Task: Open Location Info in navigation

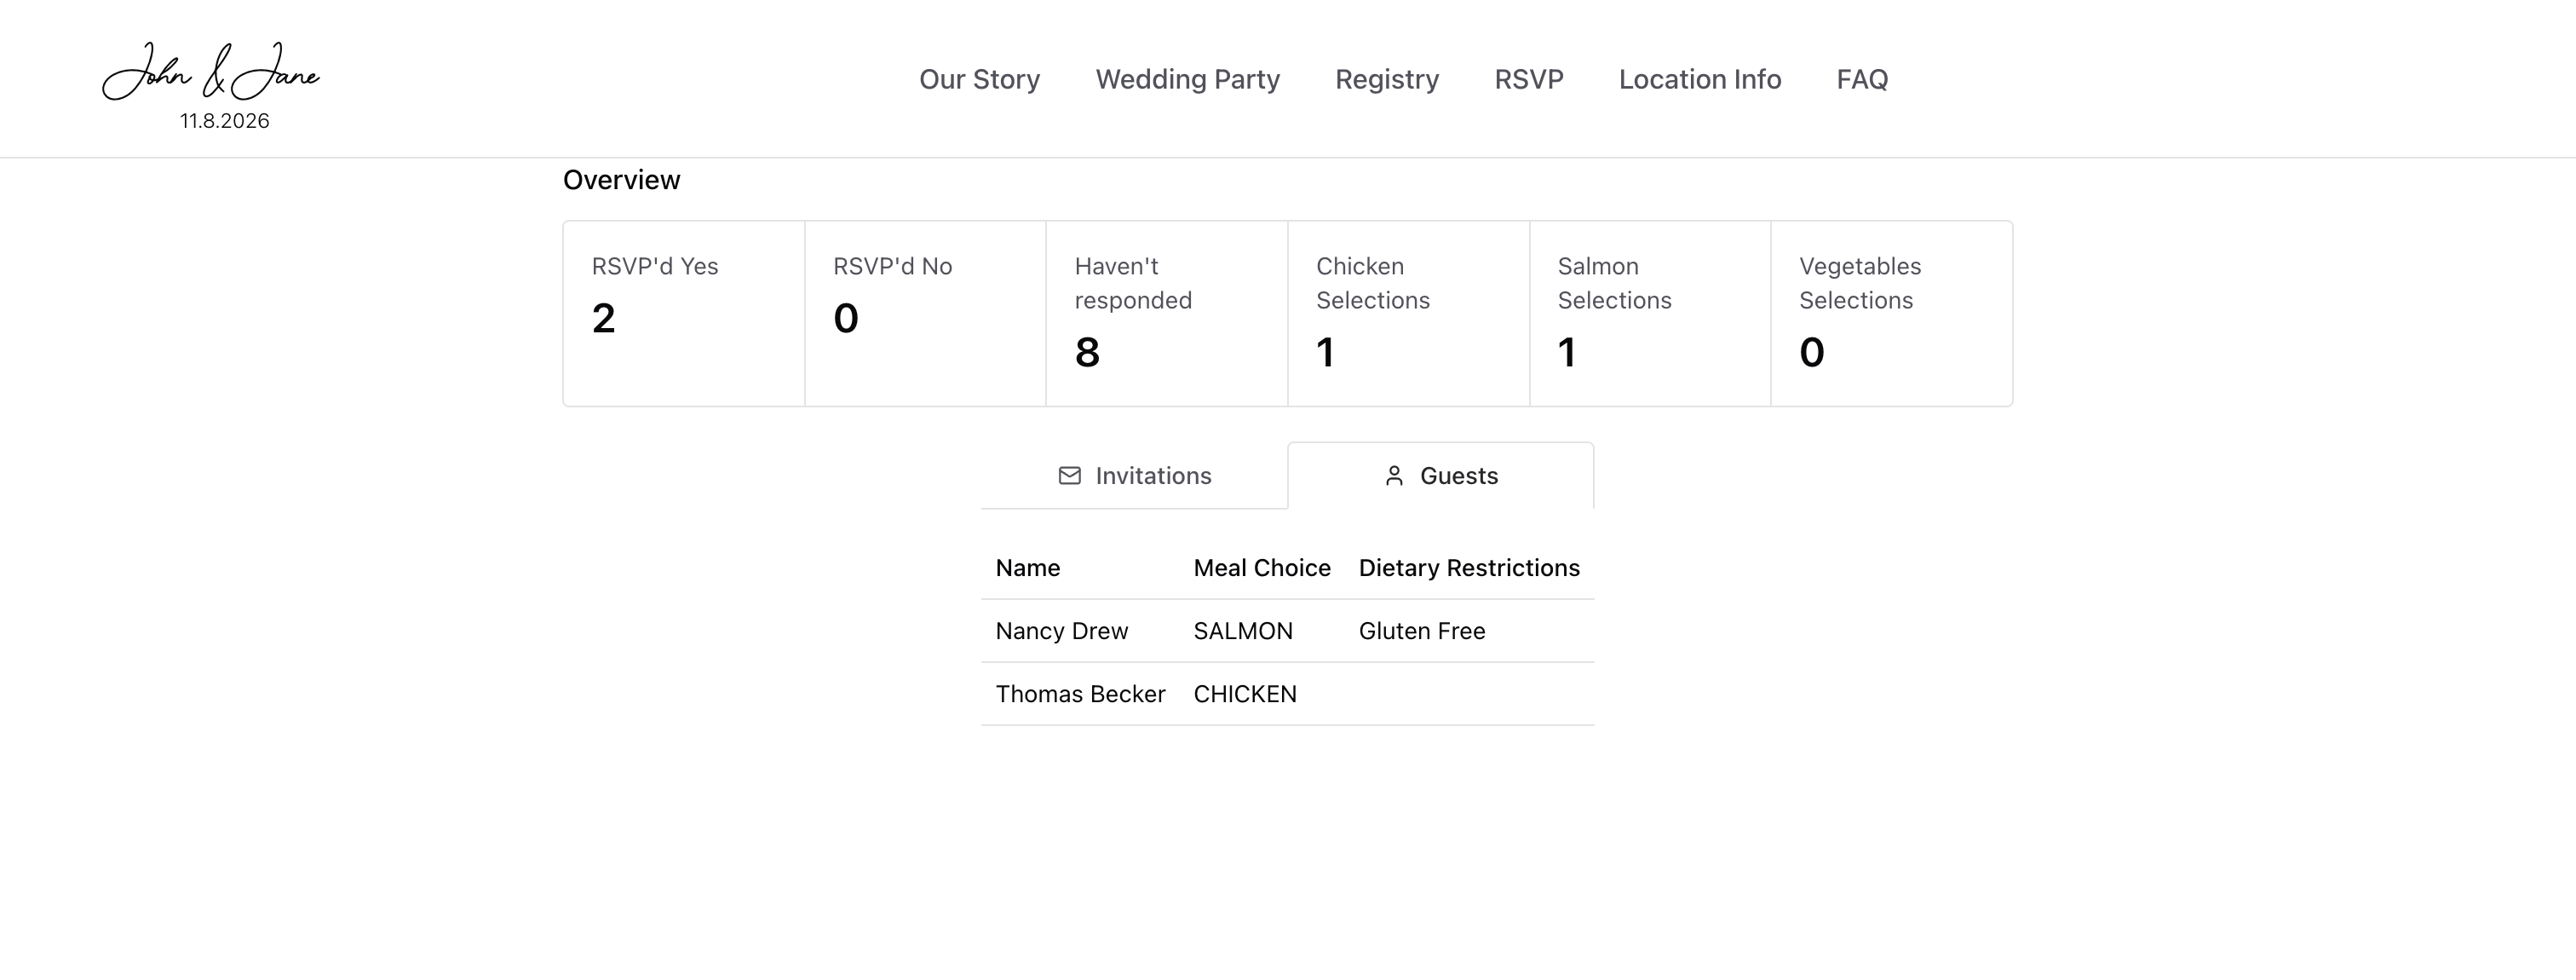Action: pos(1699,79)
